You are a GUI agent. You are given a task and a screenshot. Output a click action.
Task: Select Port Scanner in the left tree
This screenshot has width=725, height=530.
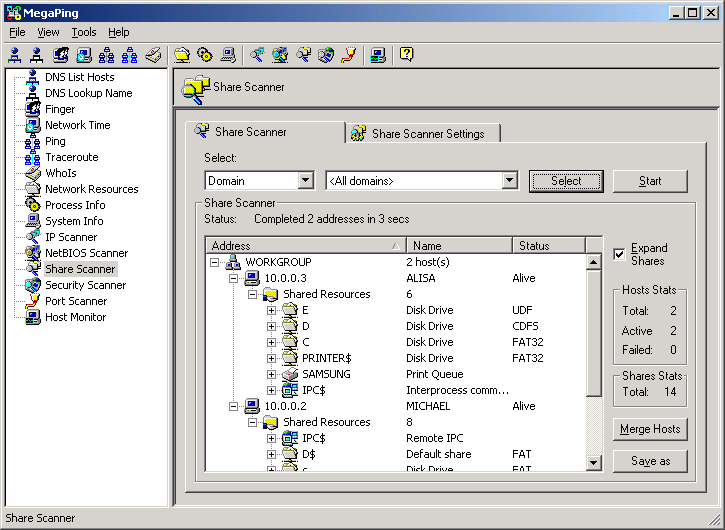pyautogui.click(x=76, y=301)
